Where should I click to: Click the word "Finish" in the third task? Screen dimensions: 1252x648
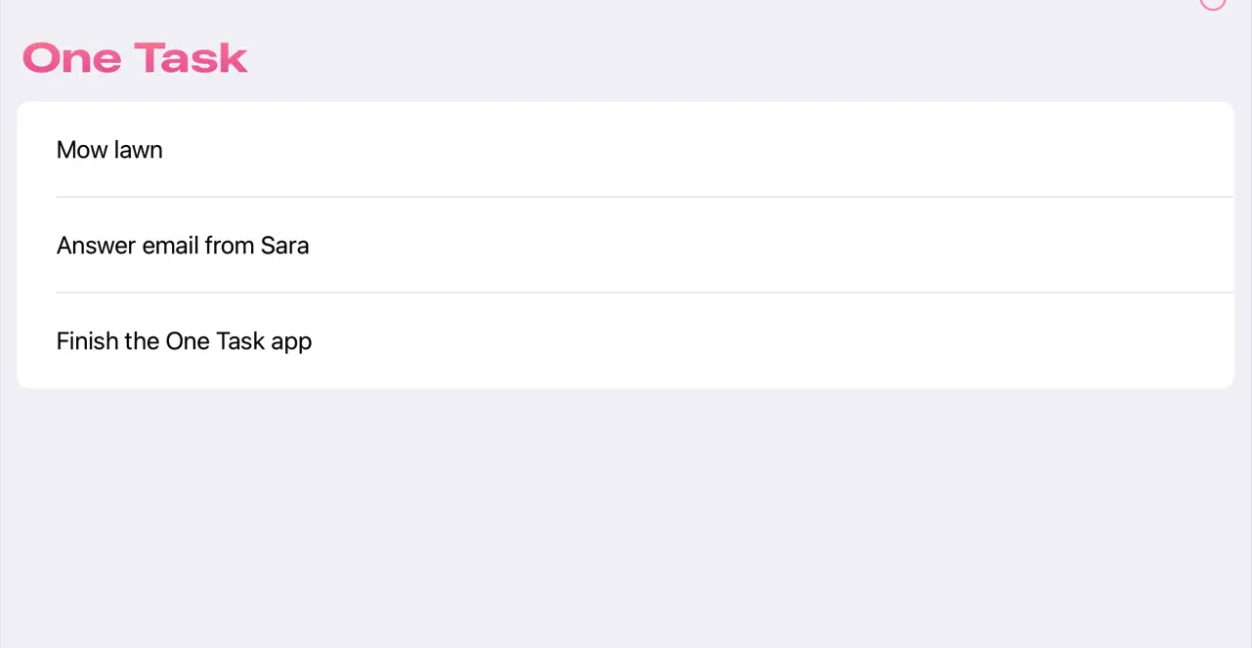87,342
